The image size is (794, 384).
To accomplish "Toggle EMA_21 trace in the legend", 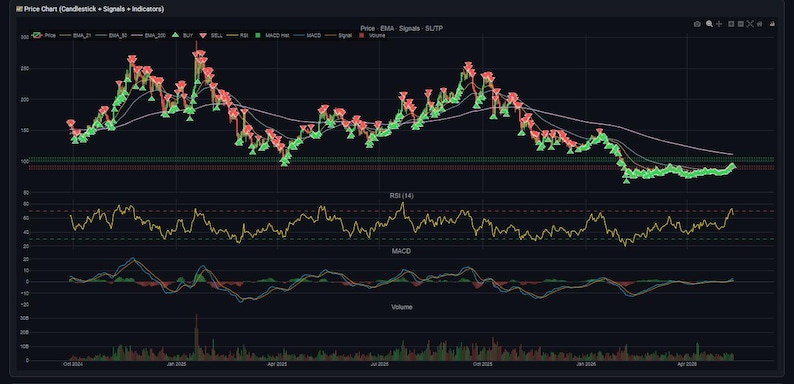I will (75, 35).
